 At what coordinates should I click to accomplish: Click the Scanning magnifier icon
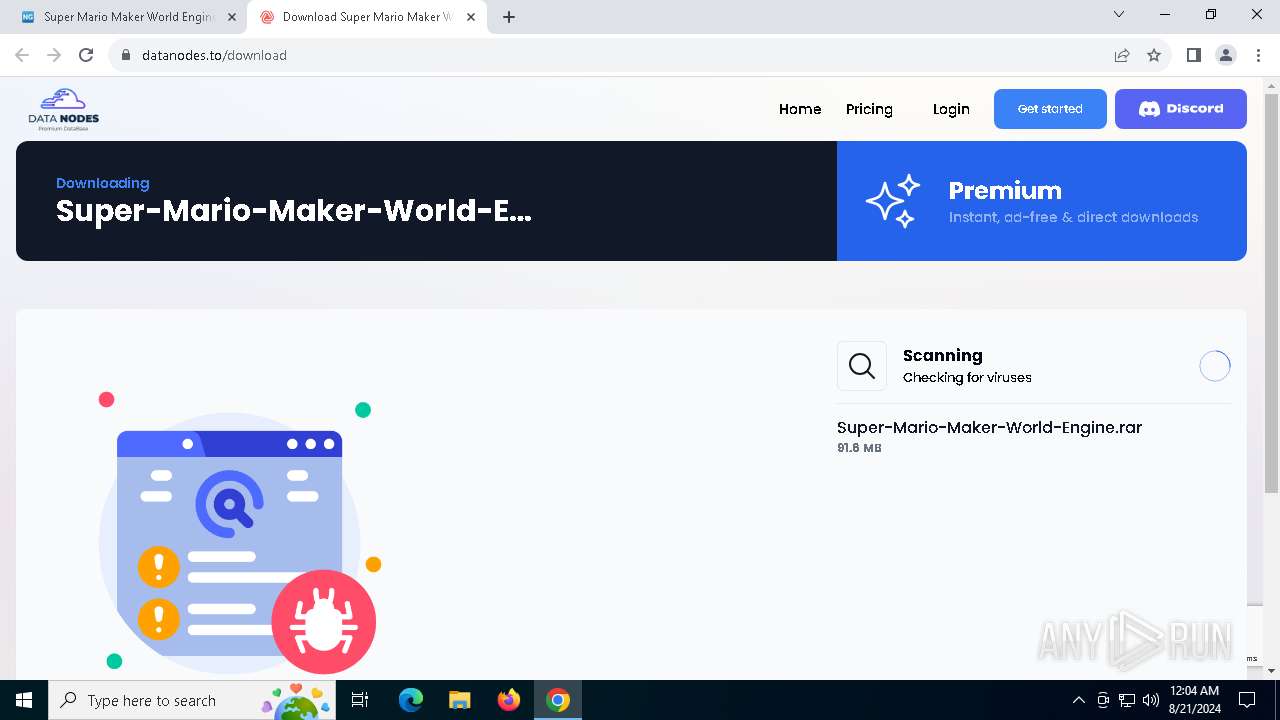[x=862, y=366]
